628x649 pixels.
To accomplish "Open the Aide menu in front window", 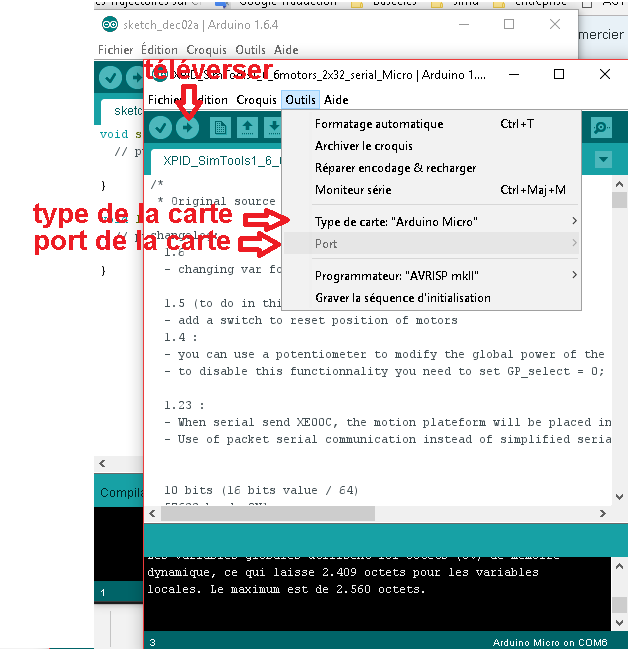I will [336, 100].
